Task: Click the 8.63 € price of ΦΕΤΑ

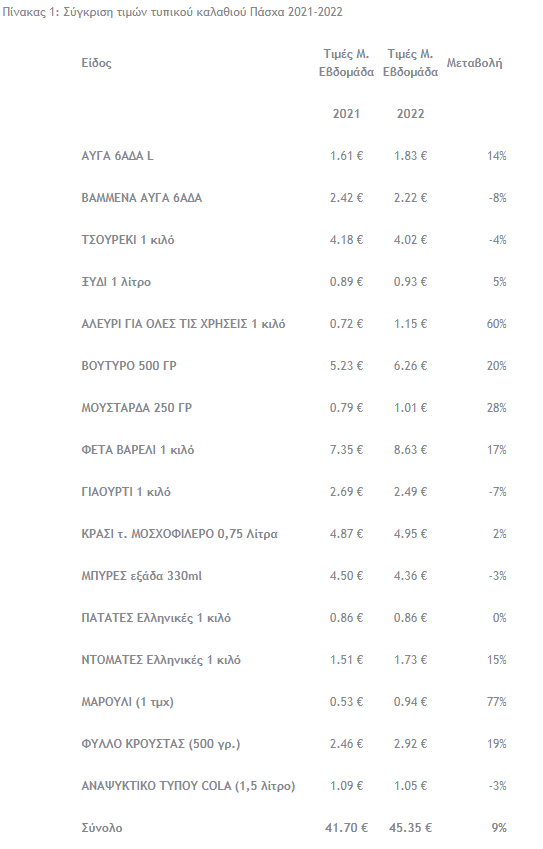Action: click(410, 450)
